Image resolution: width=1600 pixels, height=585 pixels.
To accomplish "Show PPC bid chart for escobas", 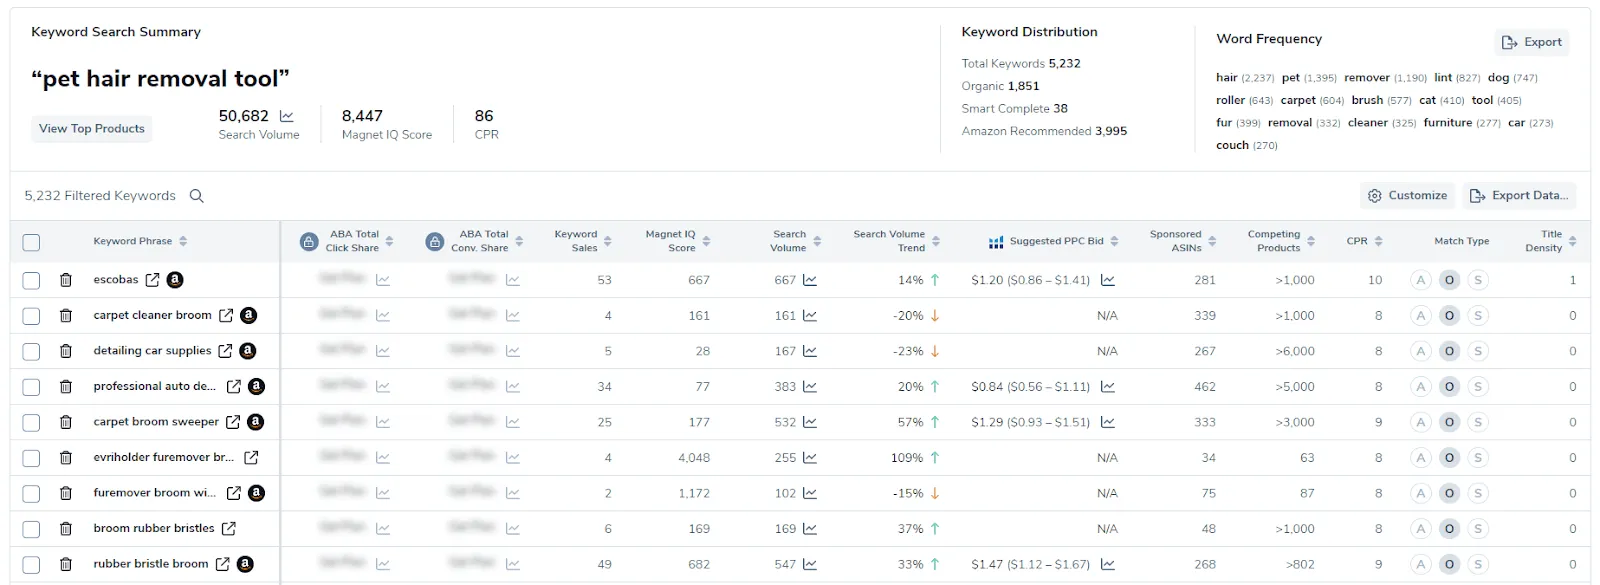I will point(1108,280).
